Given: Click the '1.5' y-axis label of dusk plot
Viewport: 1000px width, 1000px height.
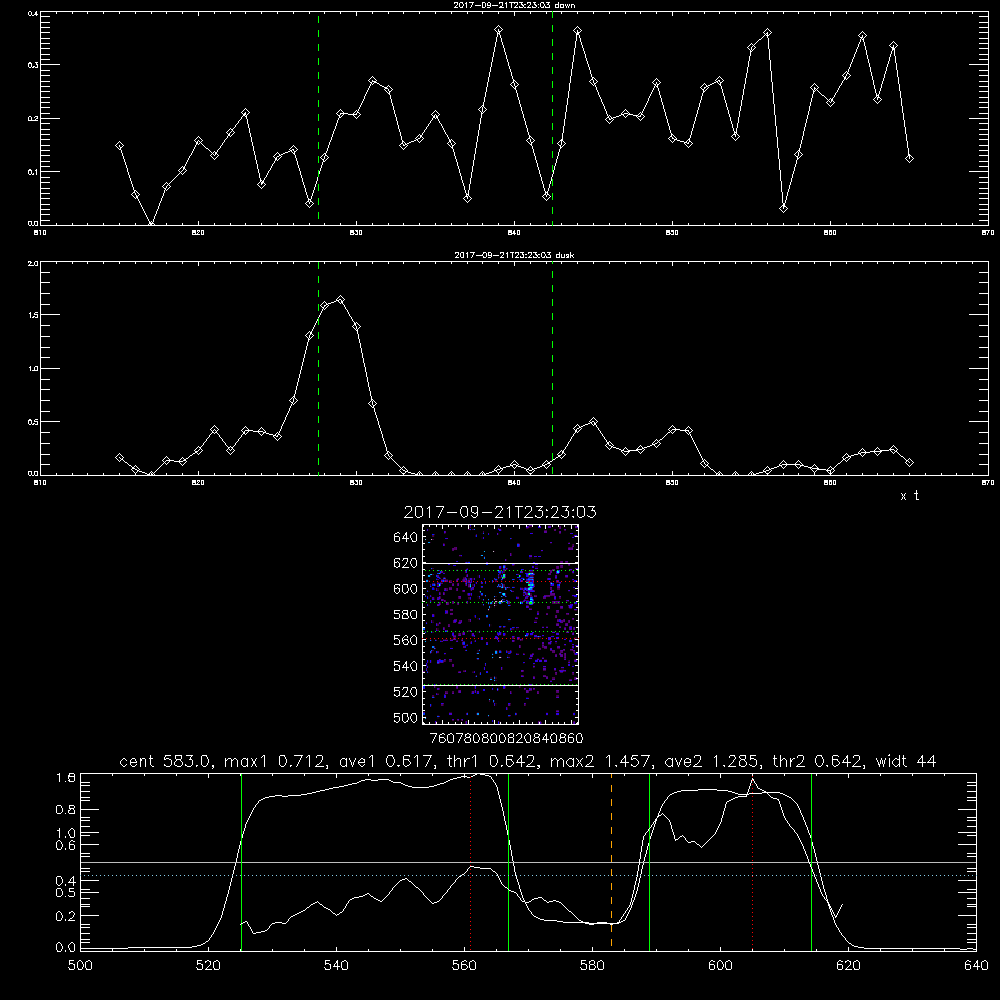Looking at the screenshot, I should coord(34,315).
